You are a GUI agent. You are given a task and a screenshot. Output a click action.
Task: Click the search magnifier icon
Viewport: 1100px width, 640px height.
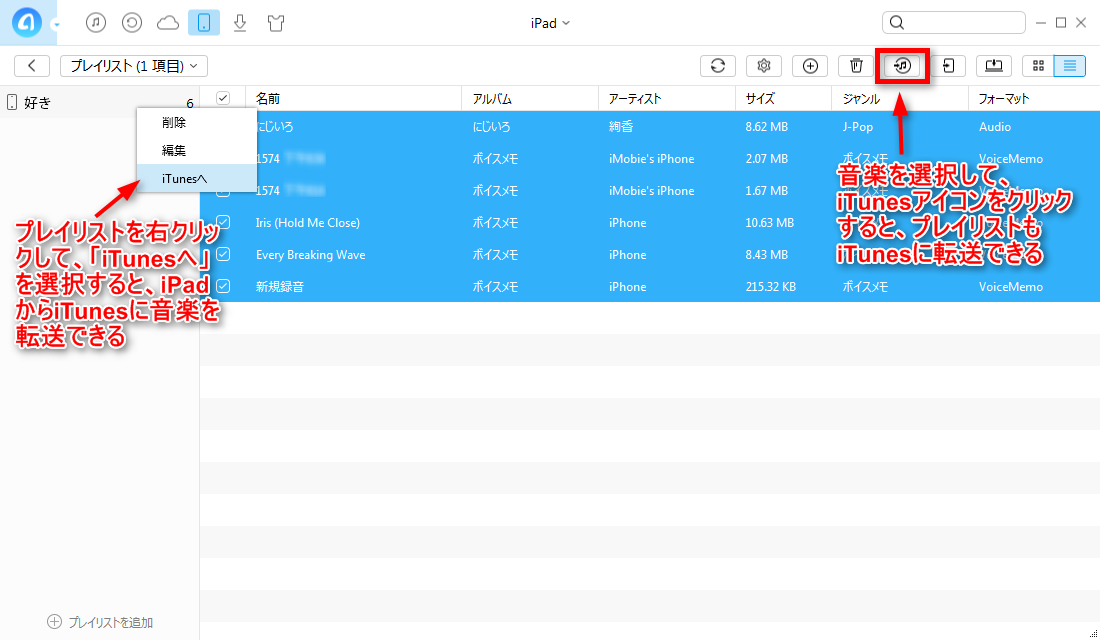pos(897,22)
